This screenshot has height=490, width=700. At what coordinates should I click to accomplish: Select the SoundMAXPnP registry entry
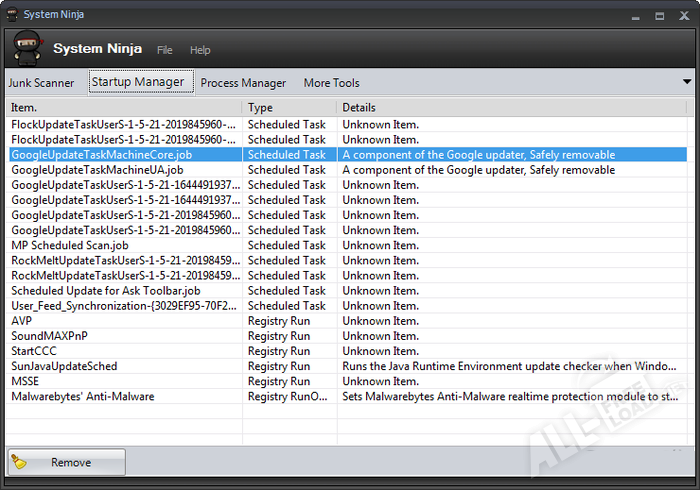click(50, 336)
